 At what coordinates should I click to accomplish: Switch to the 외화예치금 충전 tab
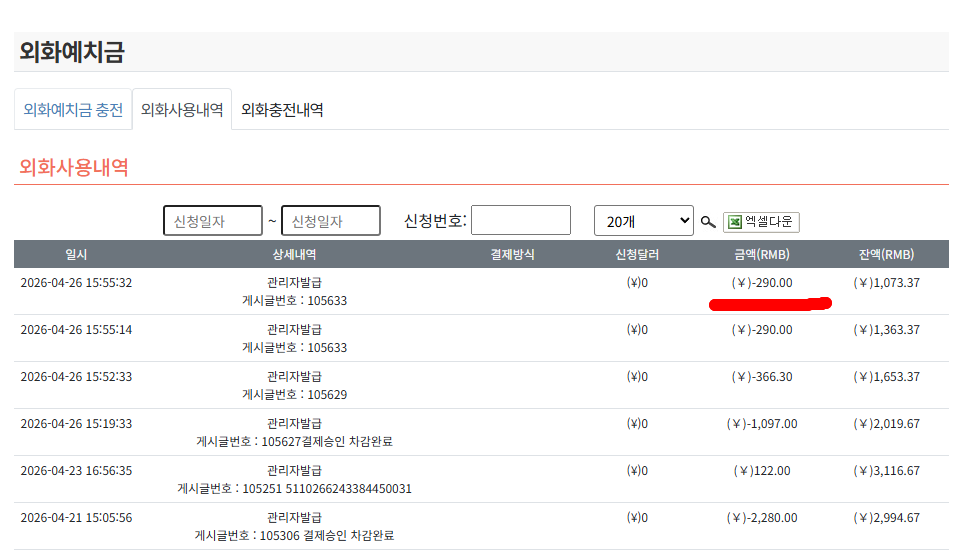click(x=73, y=110)
